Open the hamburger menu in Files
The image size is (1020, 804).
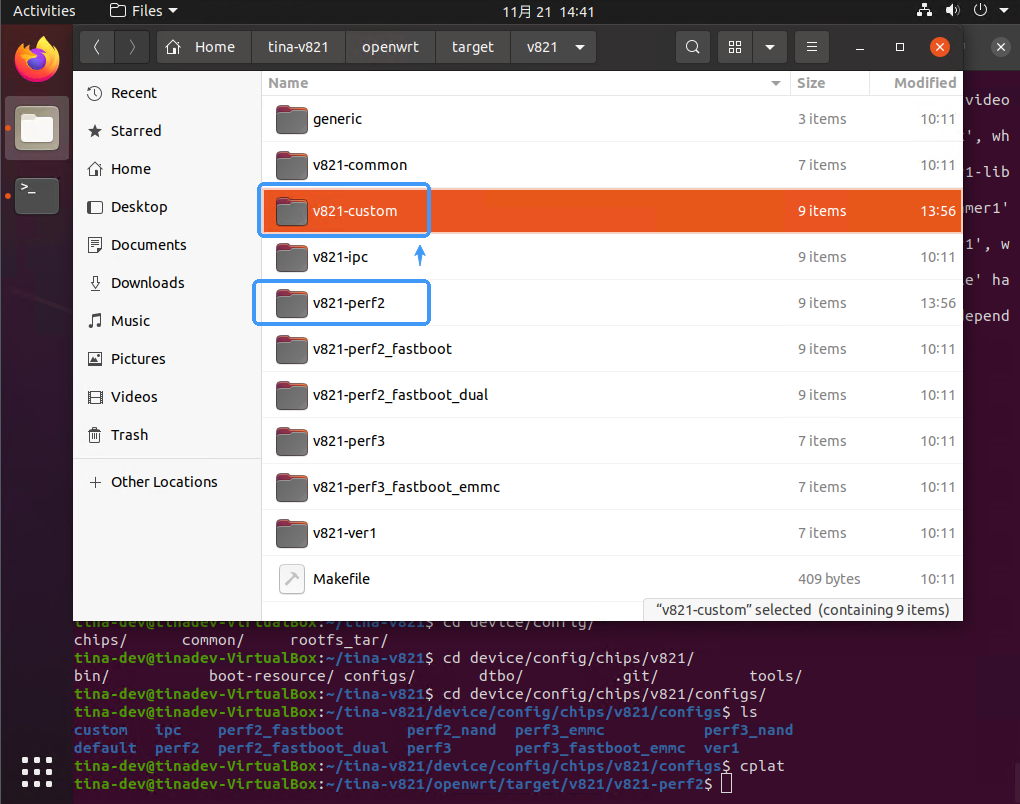[x=811, y=47]
